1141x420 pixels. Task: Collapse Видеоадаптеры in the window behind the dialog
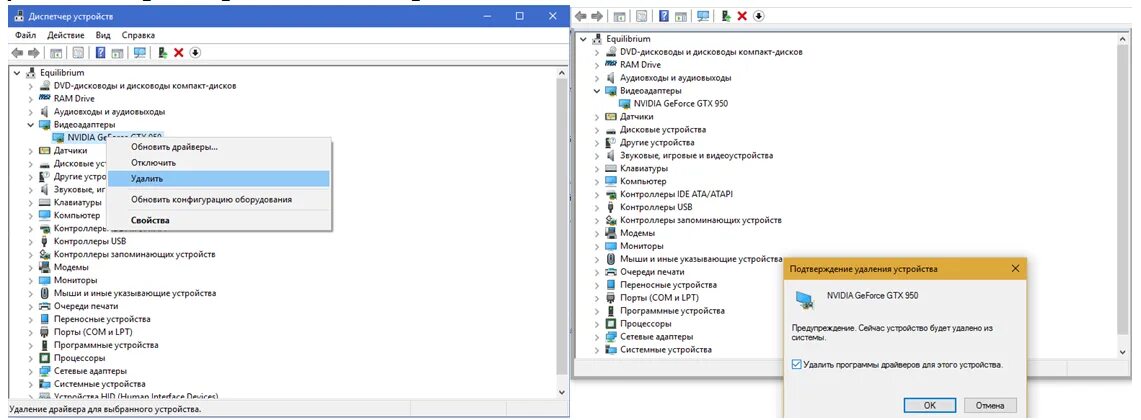pyautogui.click(x=597, y=91)
